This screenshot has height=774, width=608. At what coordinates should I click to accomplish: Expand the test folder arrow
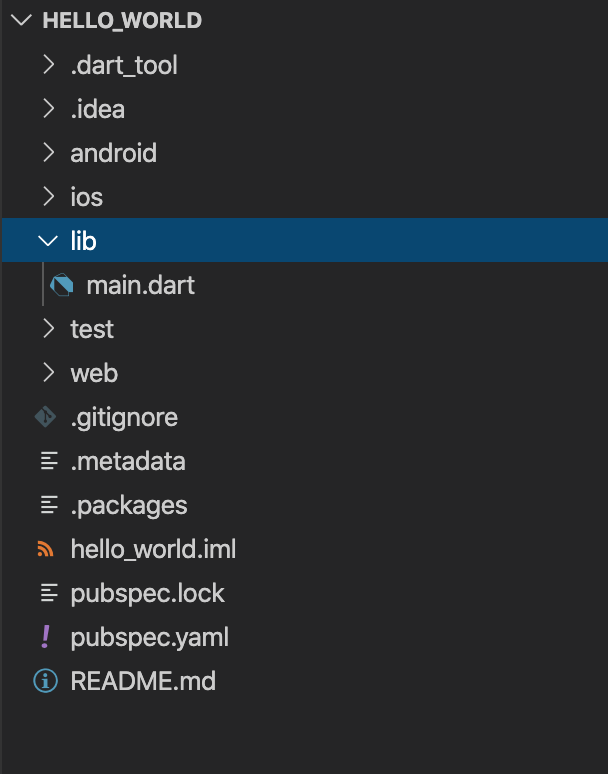(x=48, y=329)
